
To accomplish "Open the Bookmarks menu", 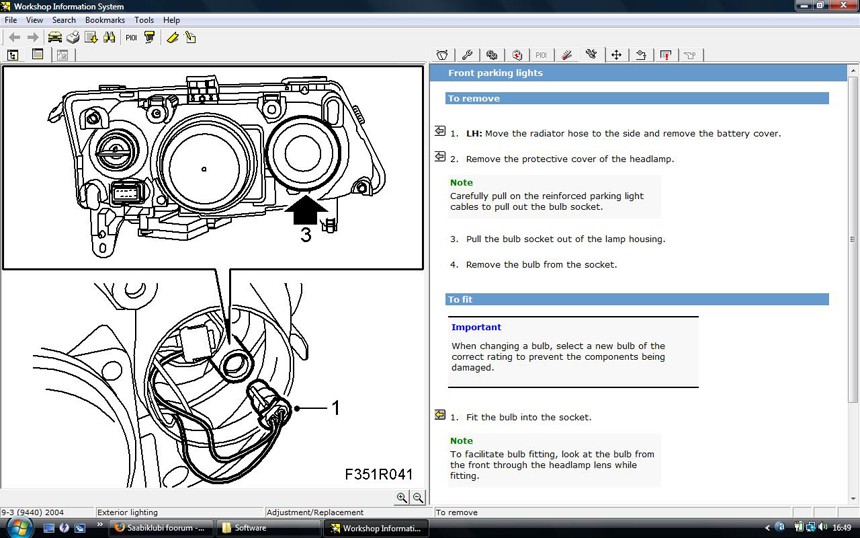I will click(105, 20).
